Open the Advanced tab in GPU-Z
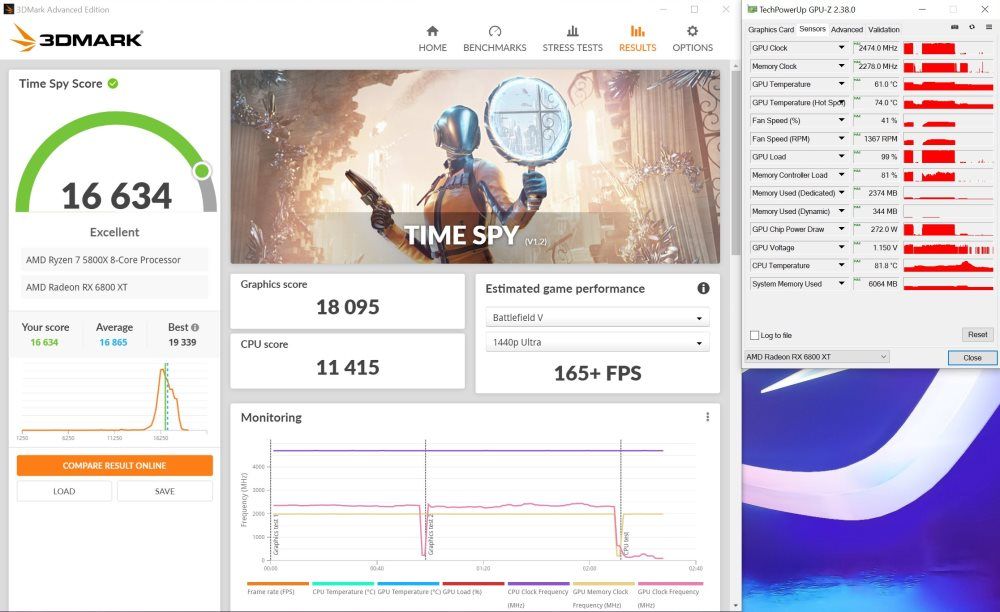 tap(846, 29)
